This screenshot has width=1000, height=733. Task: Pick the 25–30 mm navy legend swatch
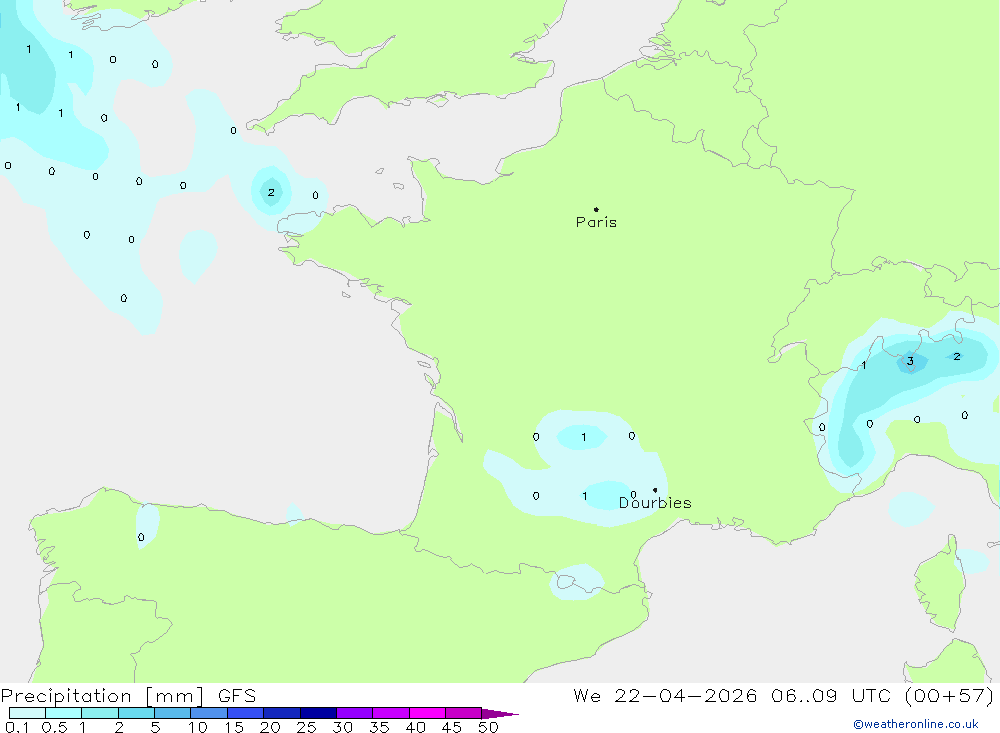[318, 713]
